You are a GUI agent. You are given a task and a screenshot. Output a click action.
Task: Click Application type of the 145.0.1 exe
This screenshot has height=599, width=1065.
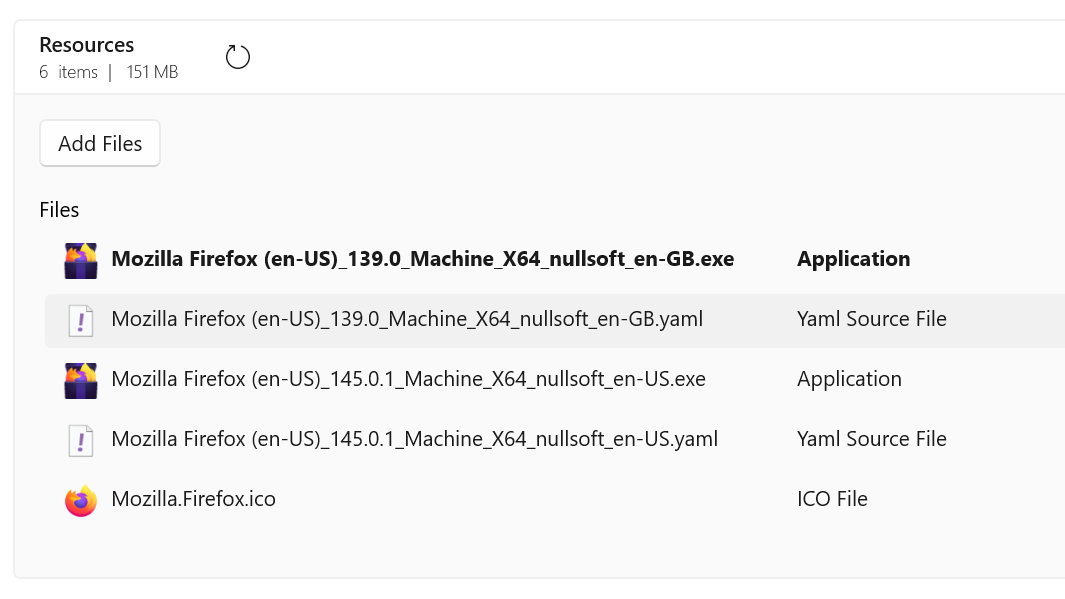click(849, 379)
